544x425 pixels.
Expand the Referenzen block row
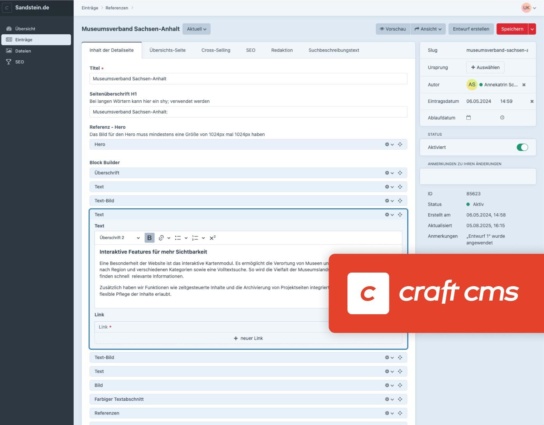[248, 413]
